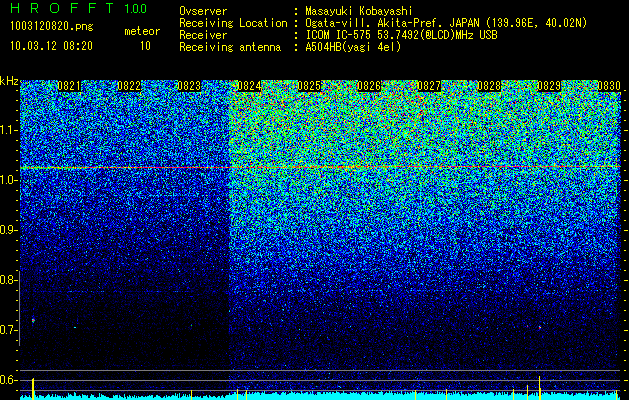Click the 0823 time marker

pyautogui.click(x=189, y=86)
